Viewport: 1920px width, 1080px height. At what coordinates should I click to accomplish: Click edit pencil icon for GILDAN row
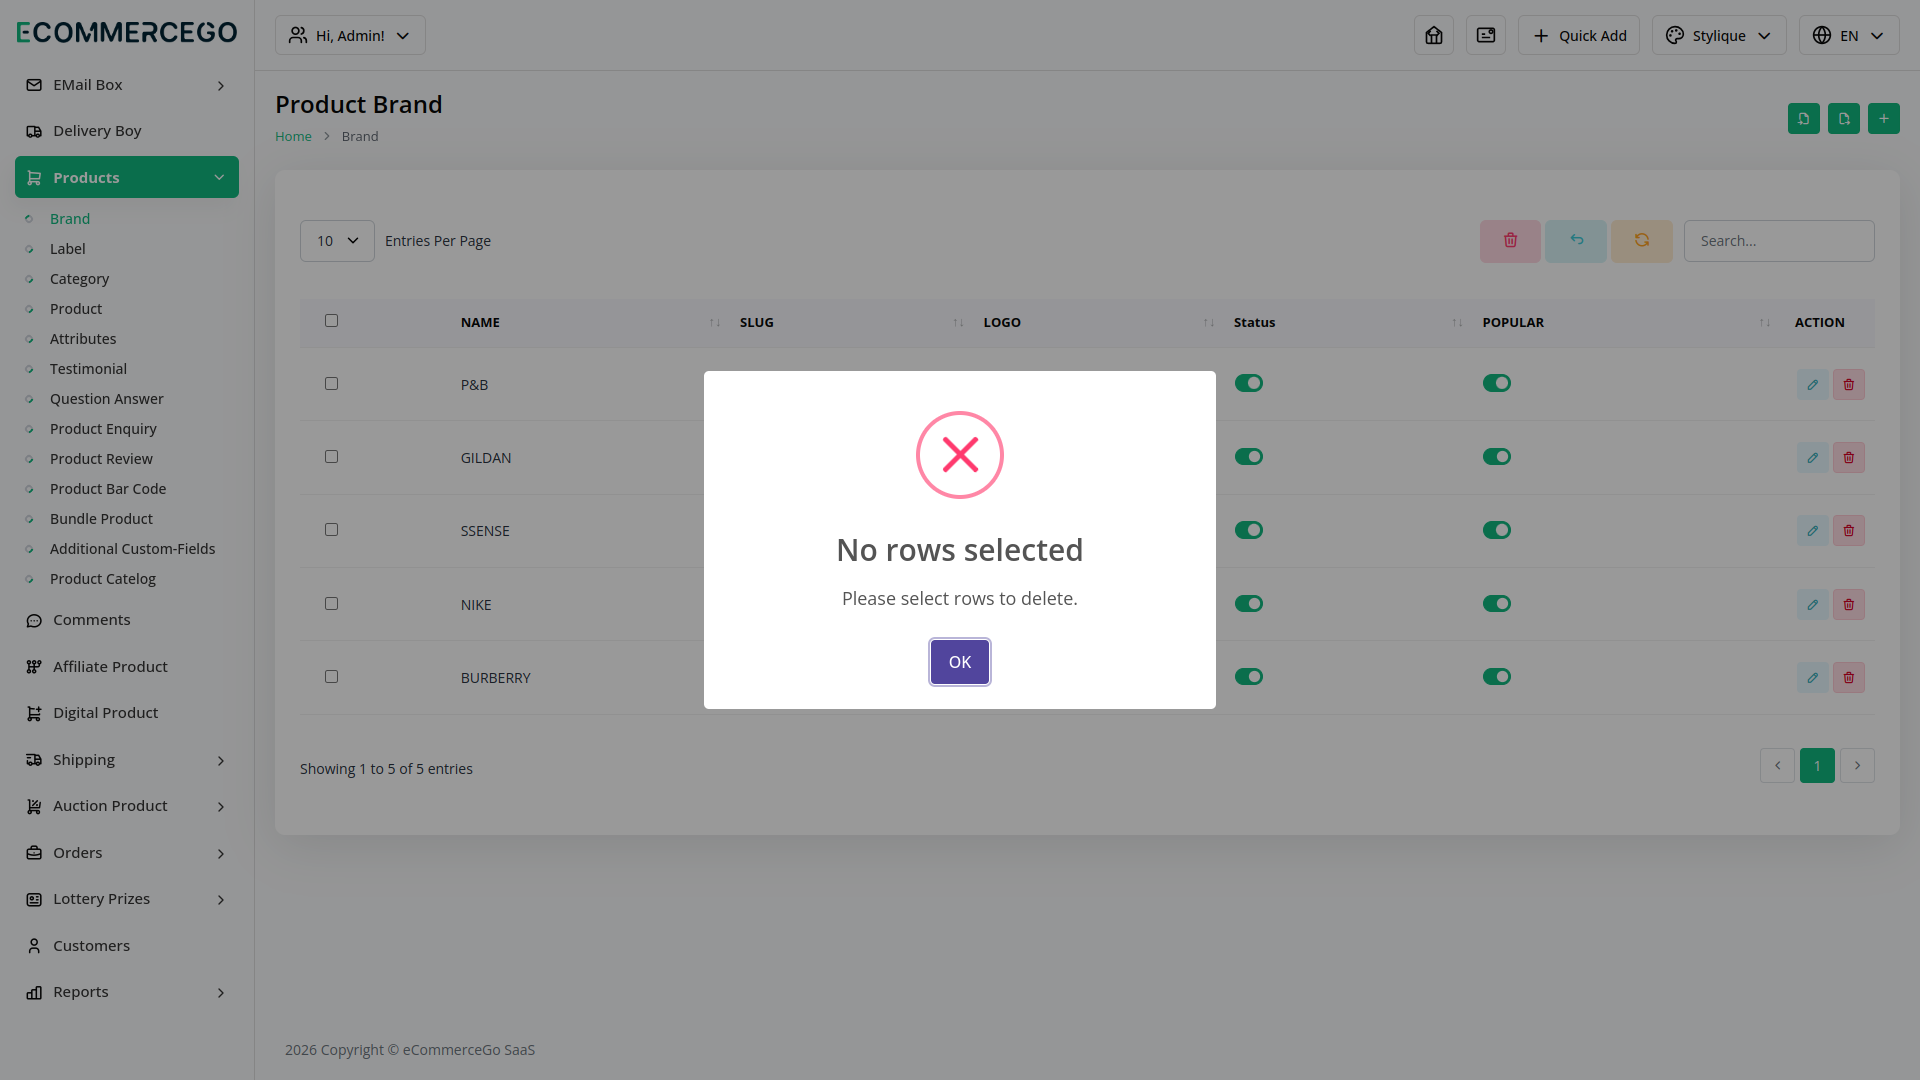click(1812, 458)
